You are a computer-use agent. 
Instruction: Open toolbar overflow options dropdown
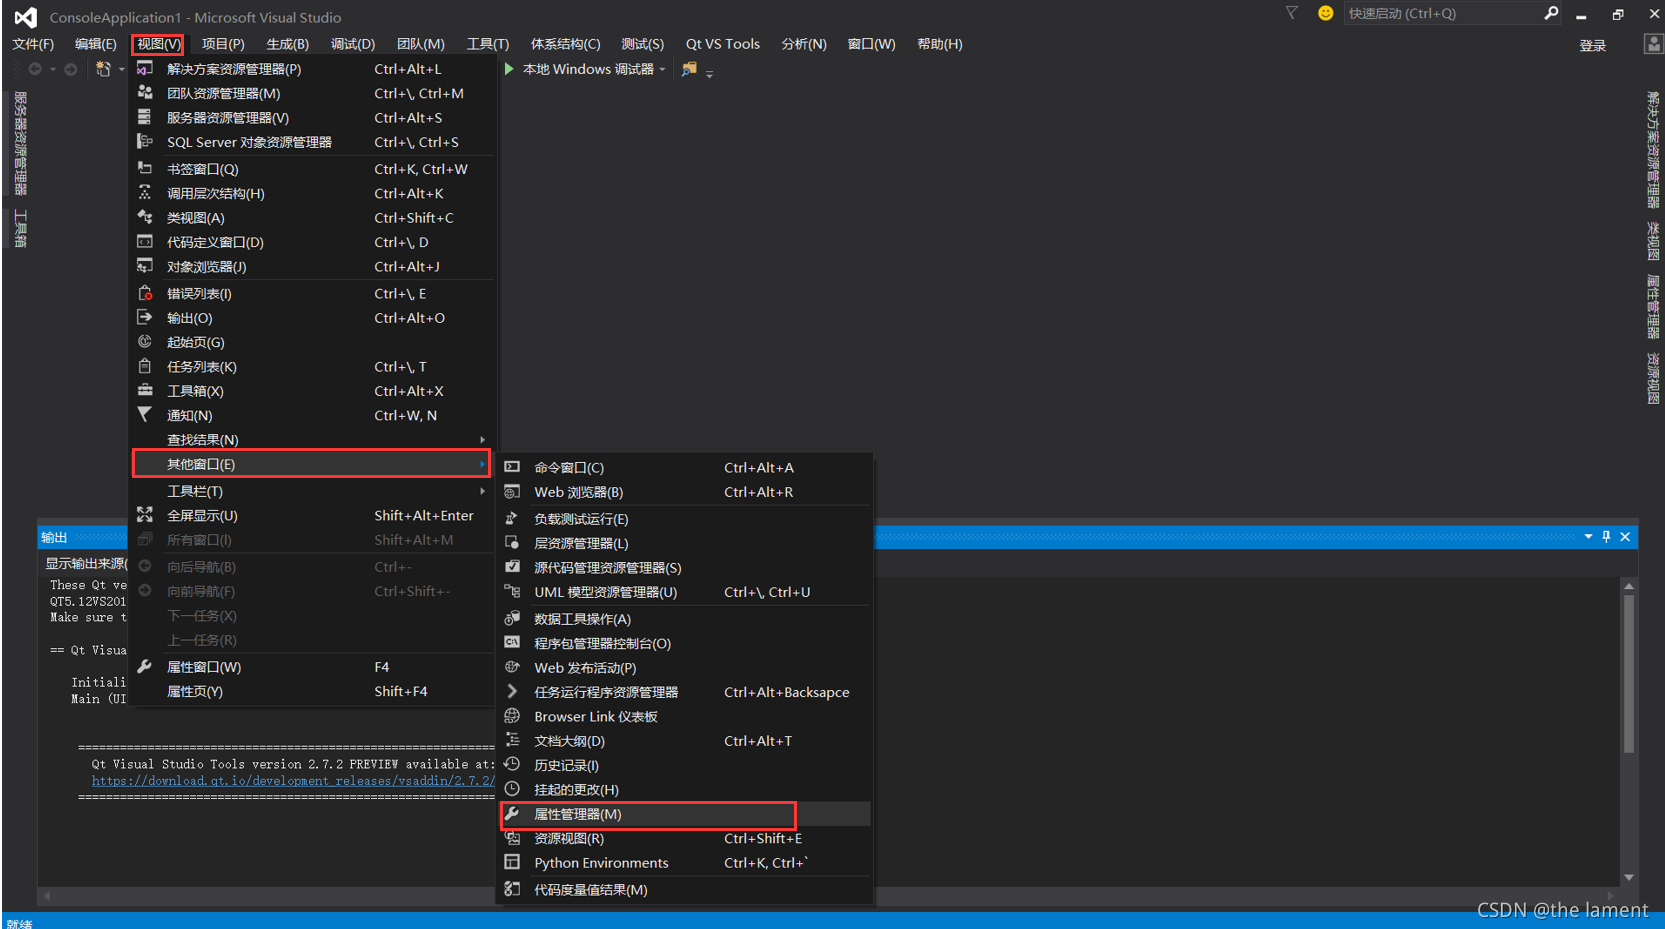point(709,73)
